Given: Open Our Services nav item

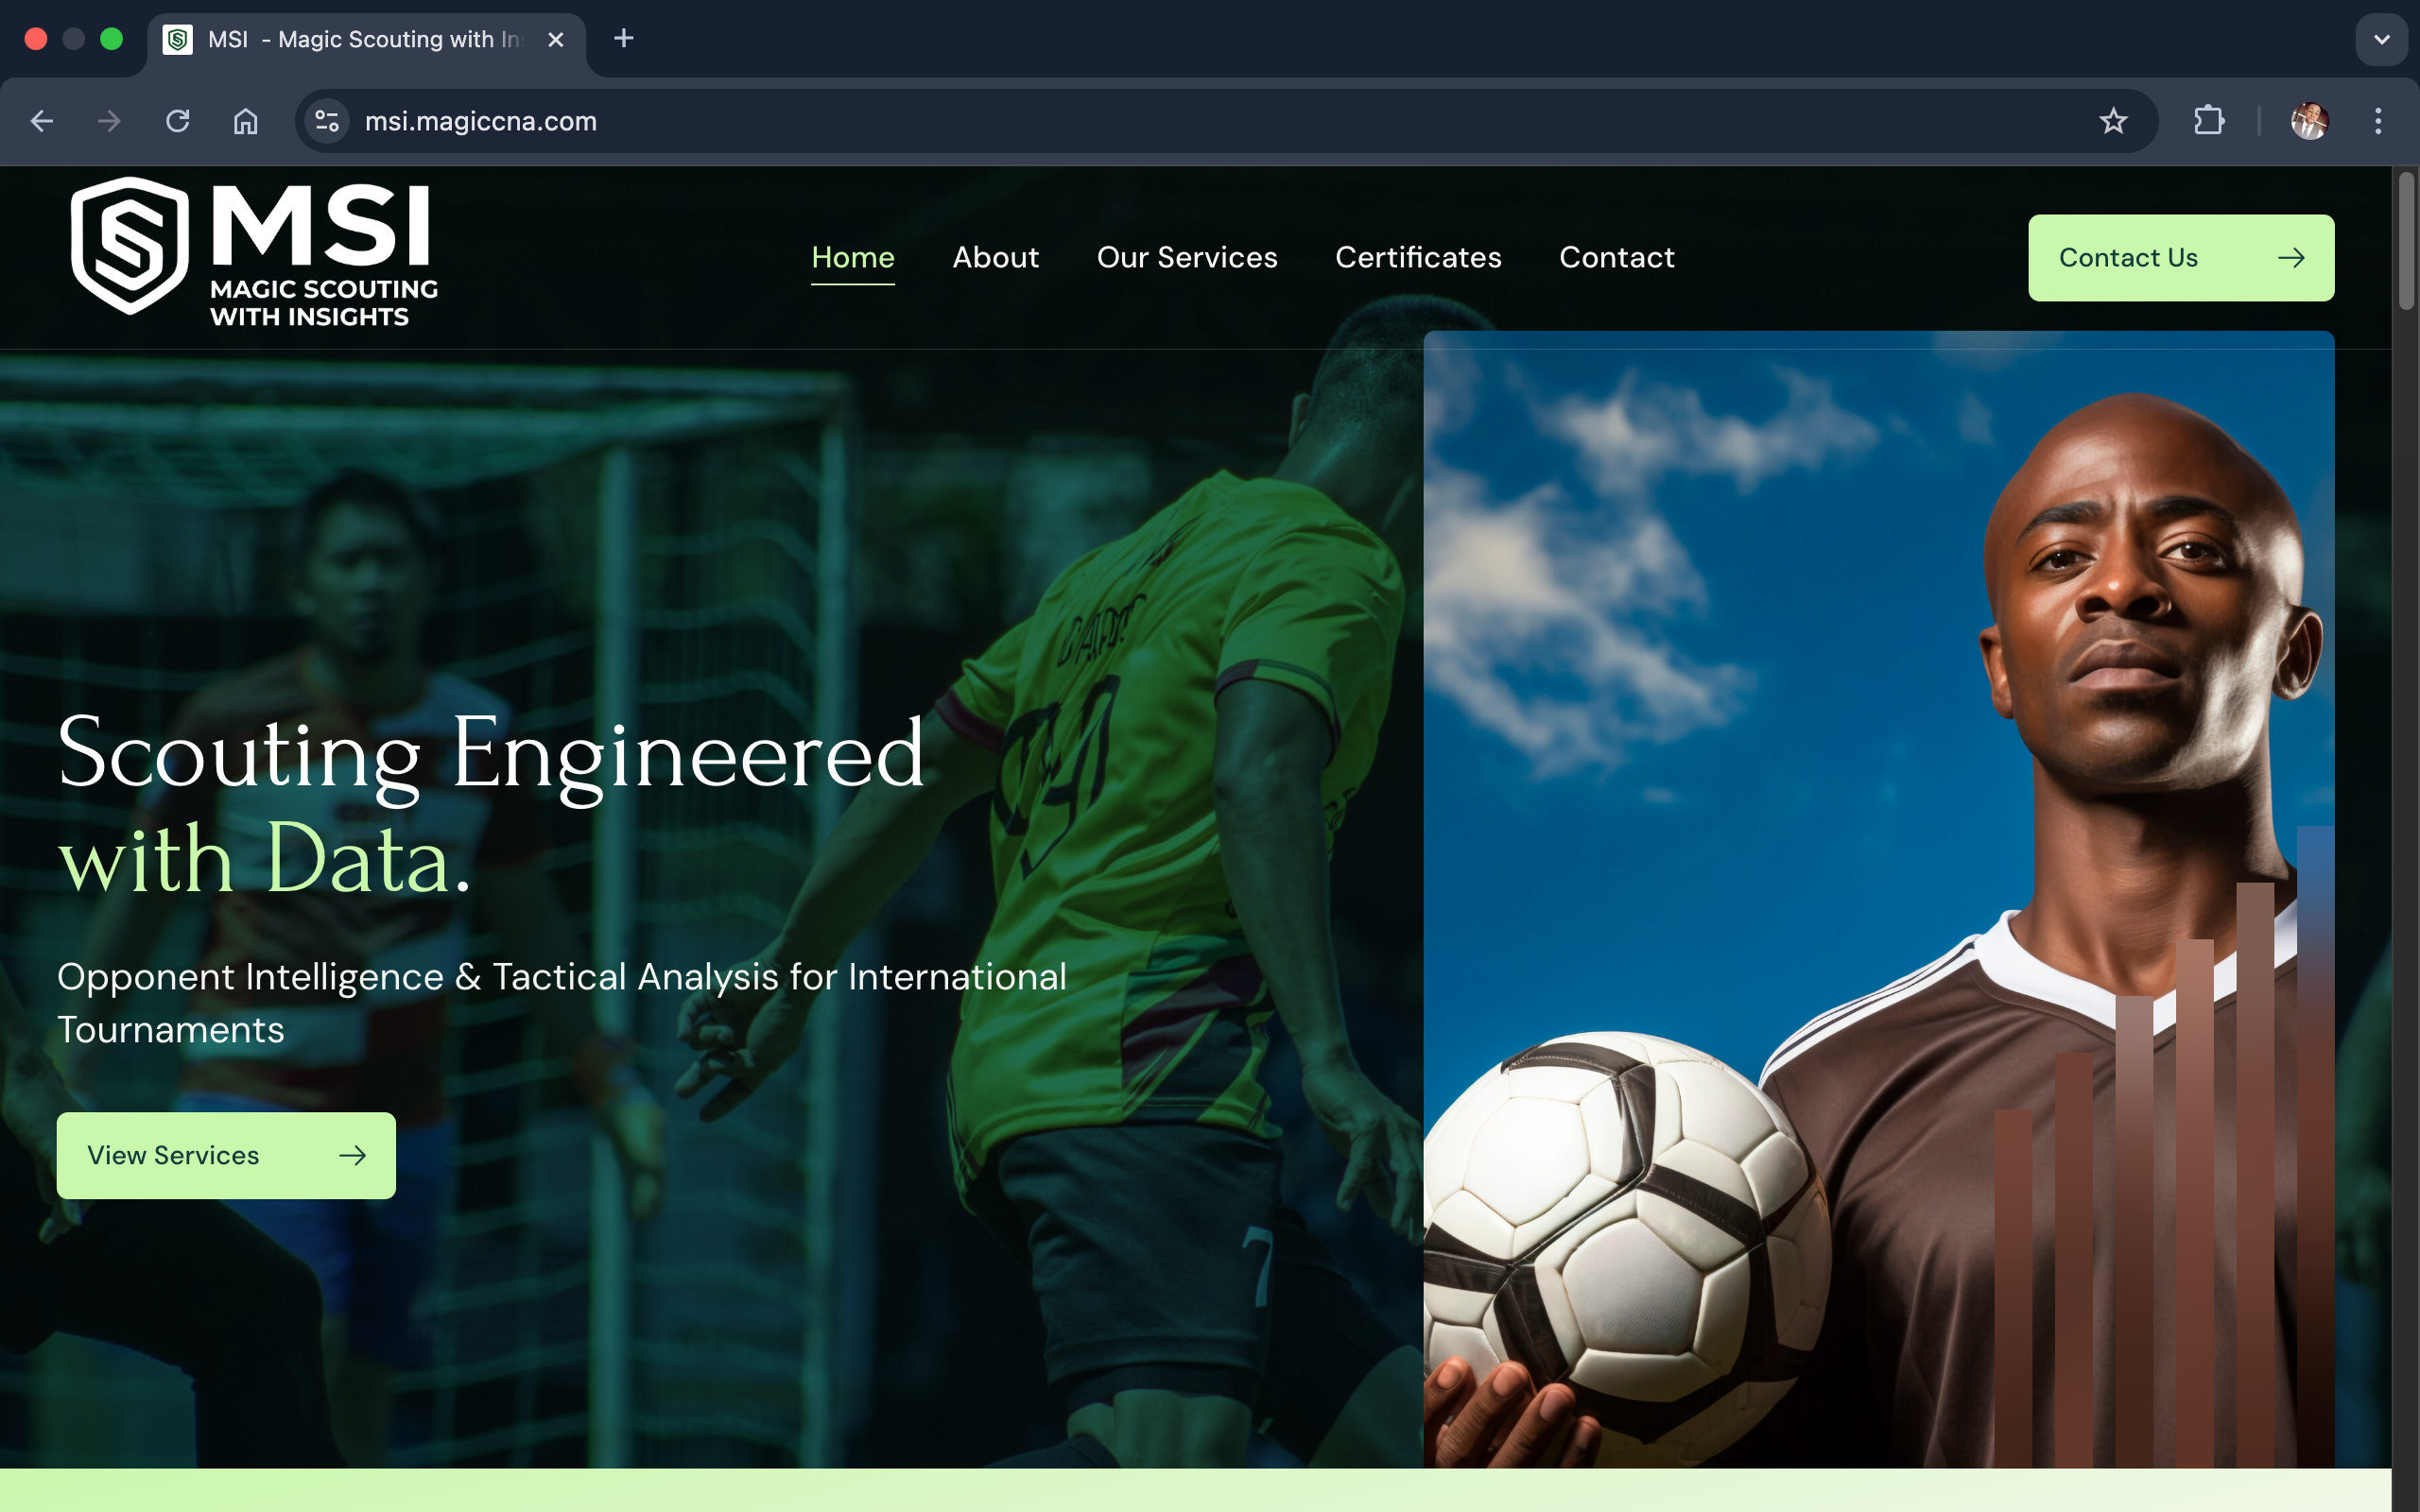Looking at the screenshot, I should click(1186, 257).
